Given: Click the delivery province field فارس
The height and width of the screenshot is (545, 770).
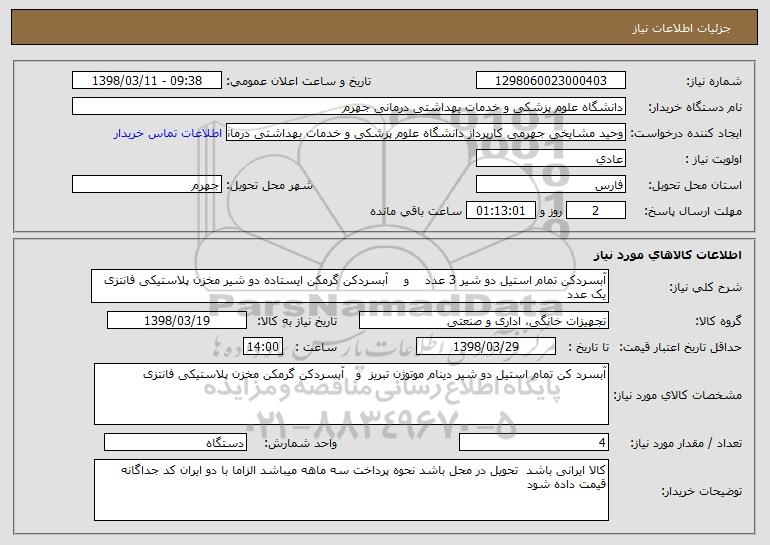Looking at the screenshot, I should (550, 185).
